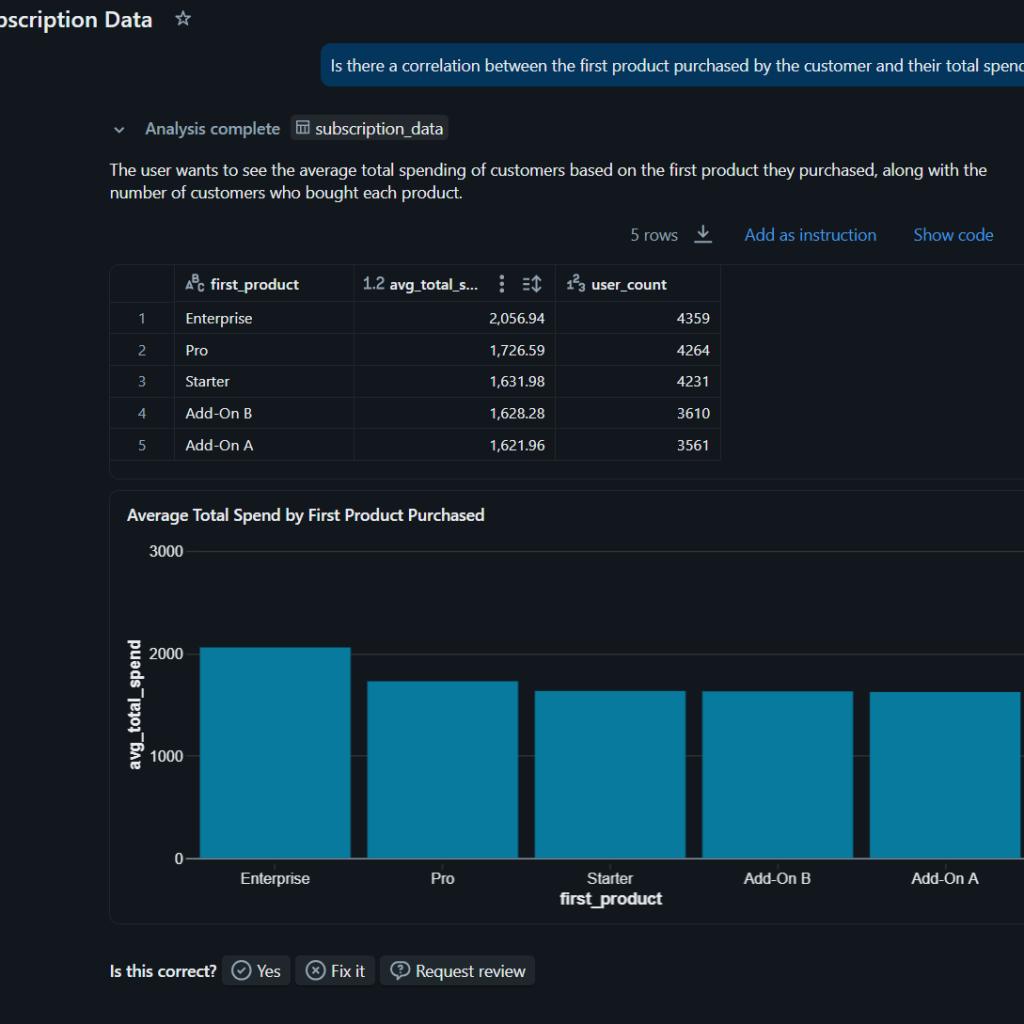Click Add as instruction
The width and height of the screenshot is (1024, 1024).
point(810,235)
